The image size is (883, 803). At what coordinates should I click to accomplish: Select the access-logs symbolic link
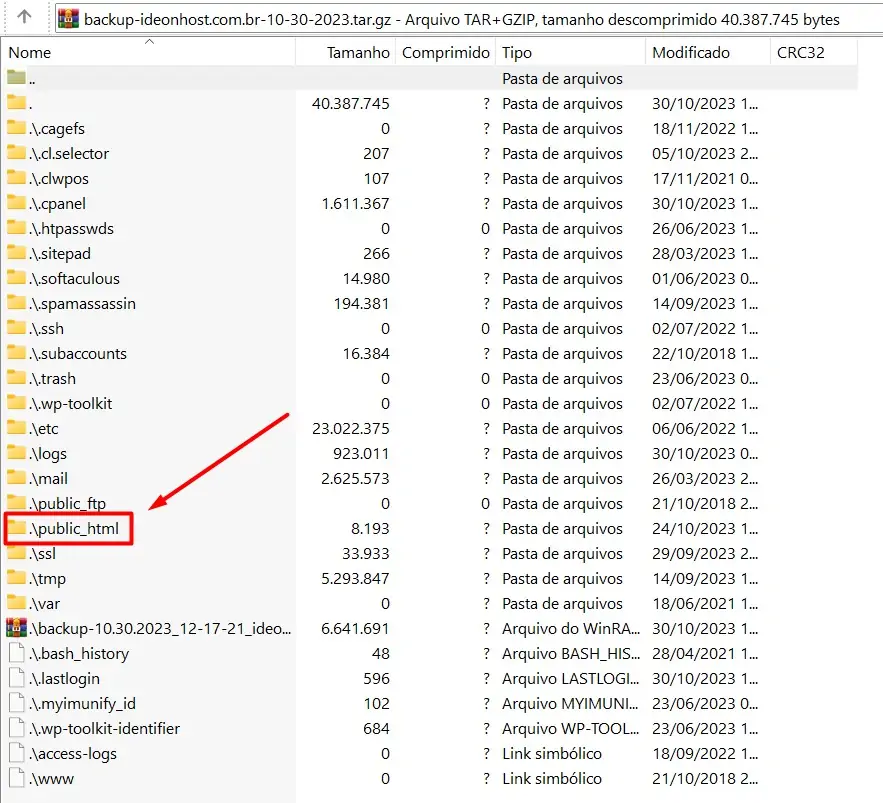(x=73, y=753)
